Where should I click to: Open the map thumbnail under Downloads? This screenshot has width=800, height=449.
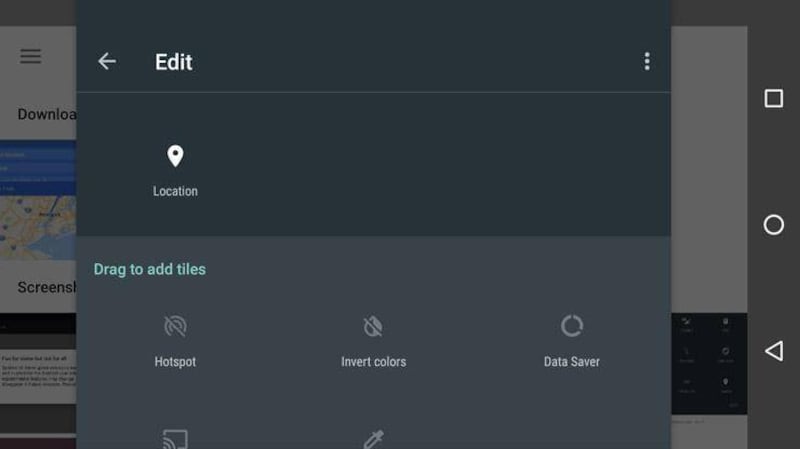(38, 200)
